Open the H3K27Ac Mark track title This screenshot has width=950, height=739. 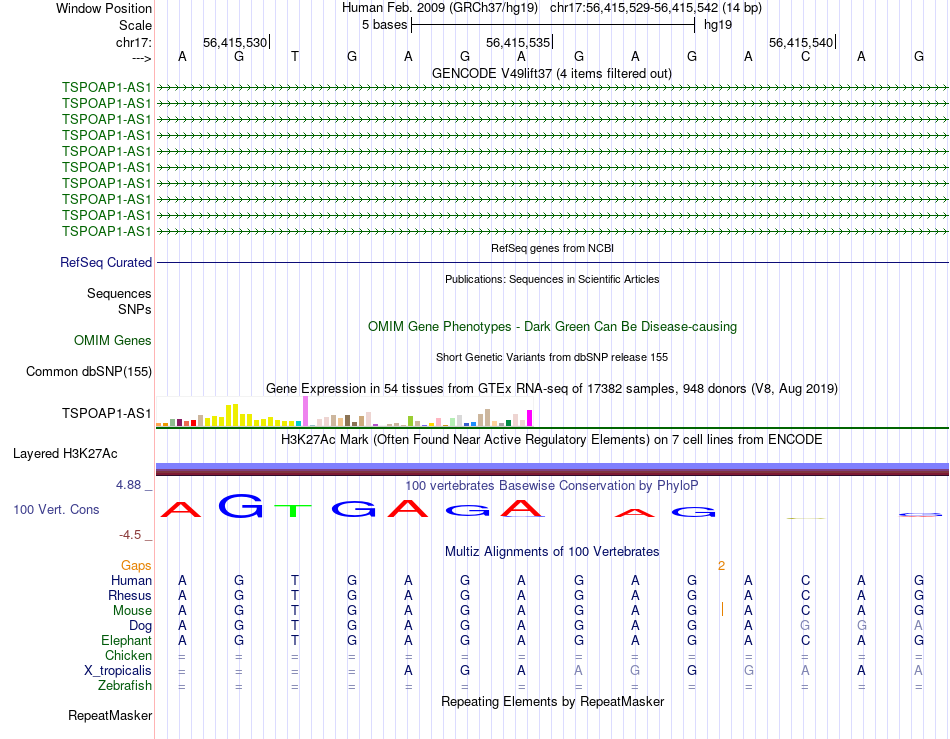pyautogui.click(x=551, y=439)
